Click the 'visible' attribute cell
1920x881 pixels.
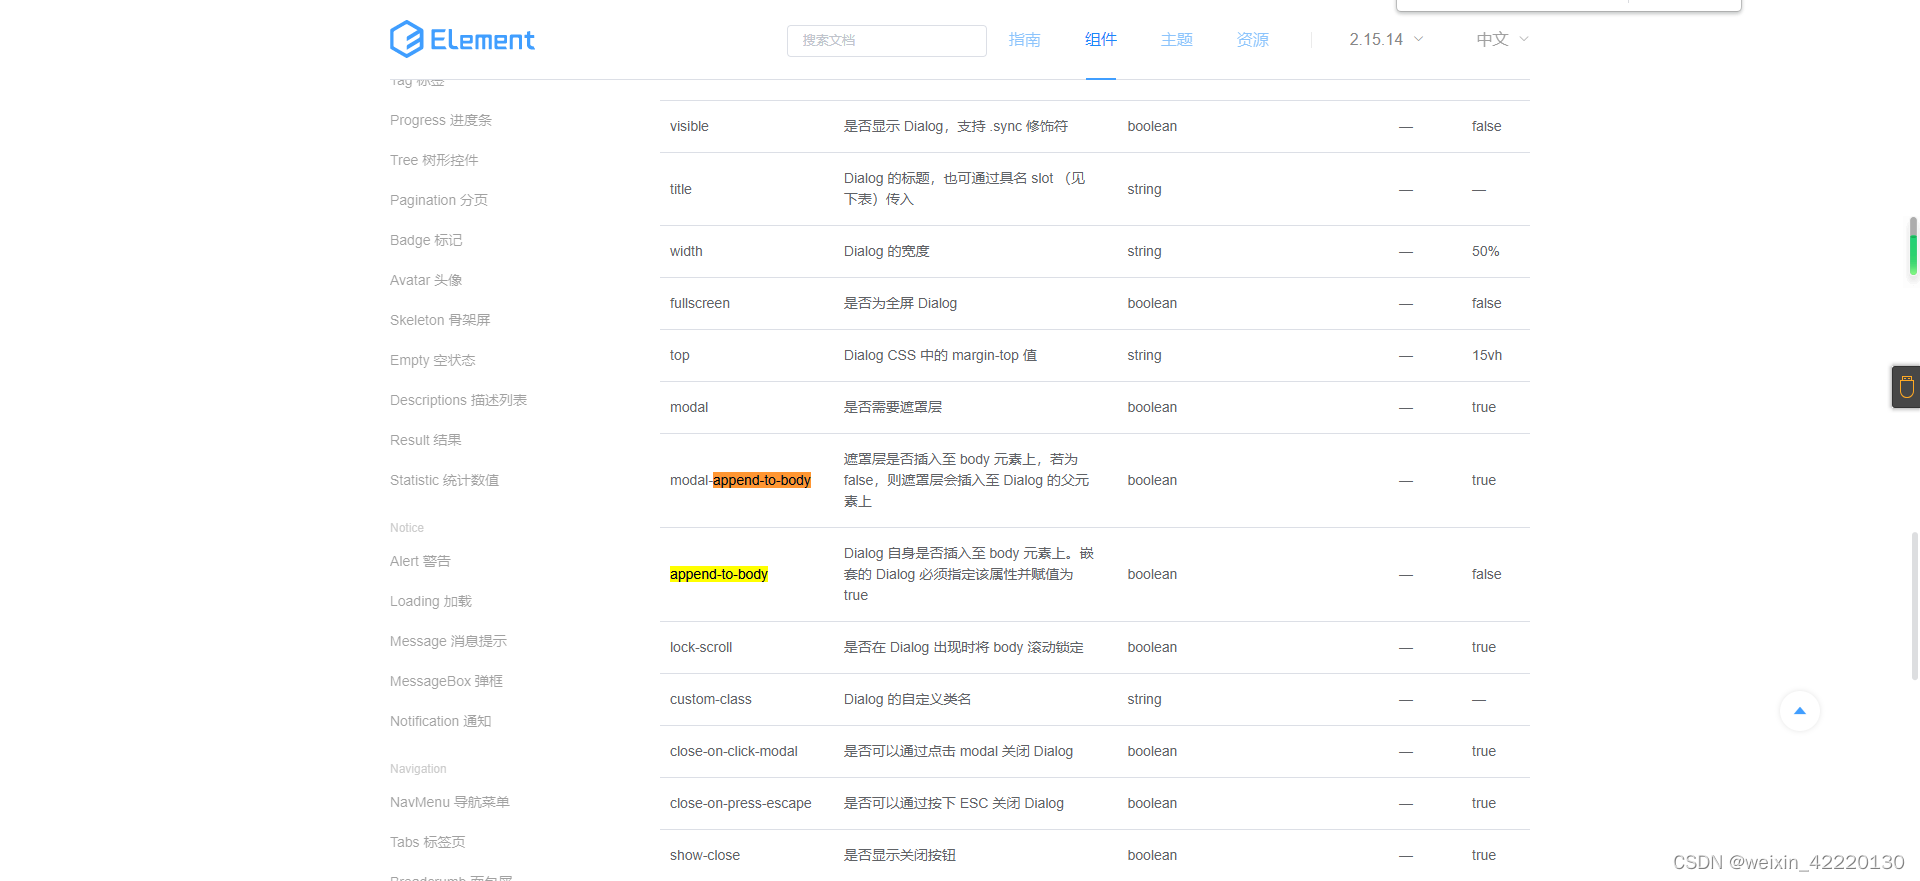[689, 126]
